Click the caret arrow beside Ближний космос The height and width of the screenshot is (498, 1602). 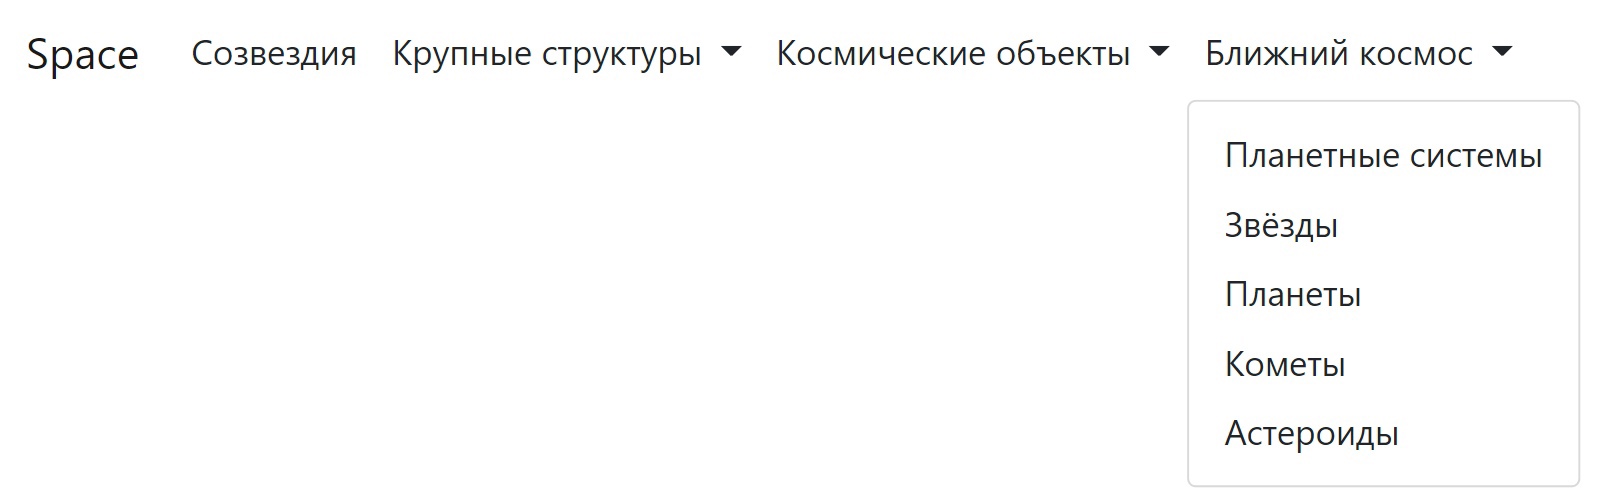tap(1502, 52)
